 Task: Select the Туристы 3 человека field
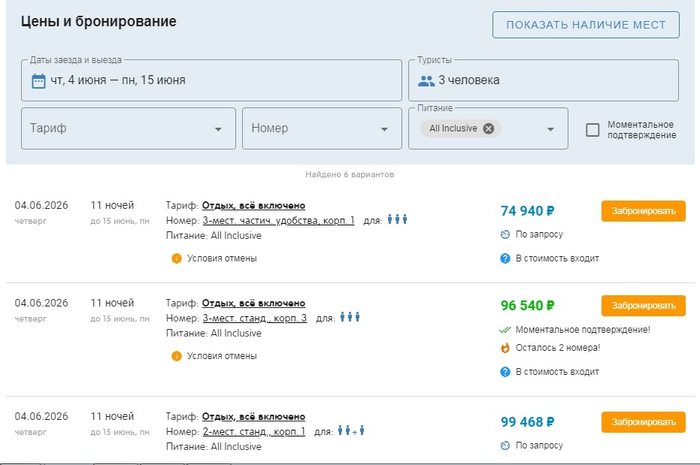pos(550,80)
